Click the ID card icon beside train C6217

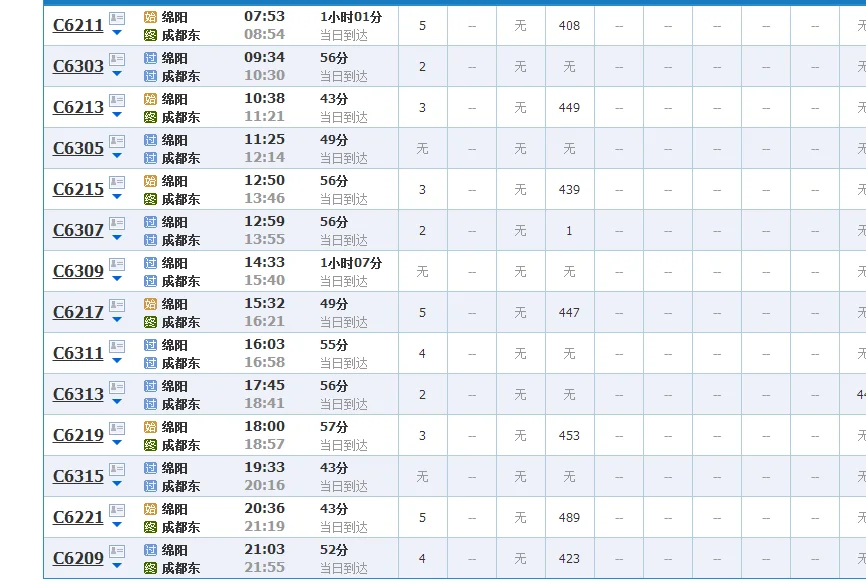(117, 305)
